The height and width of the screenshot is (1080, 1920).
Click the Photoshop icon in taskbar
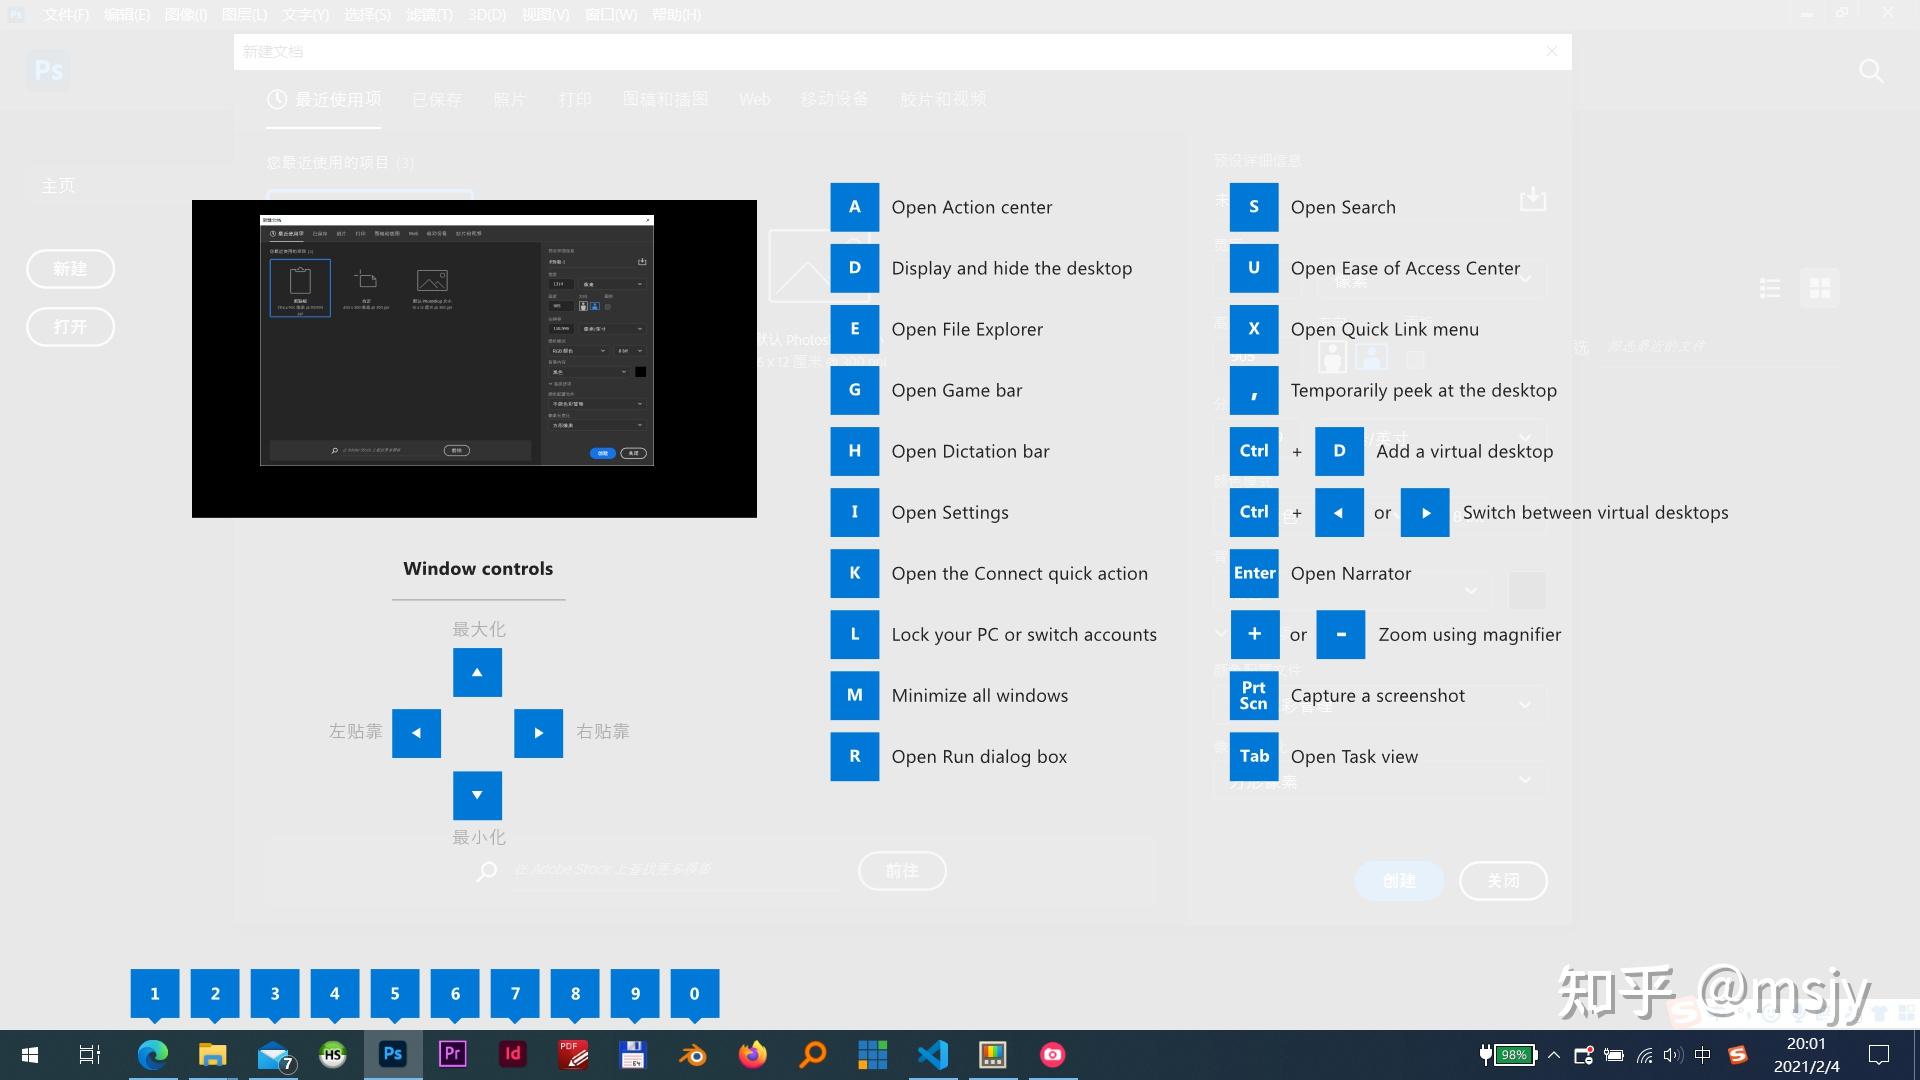click(392, 1054)
